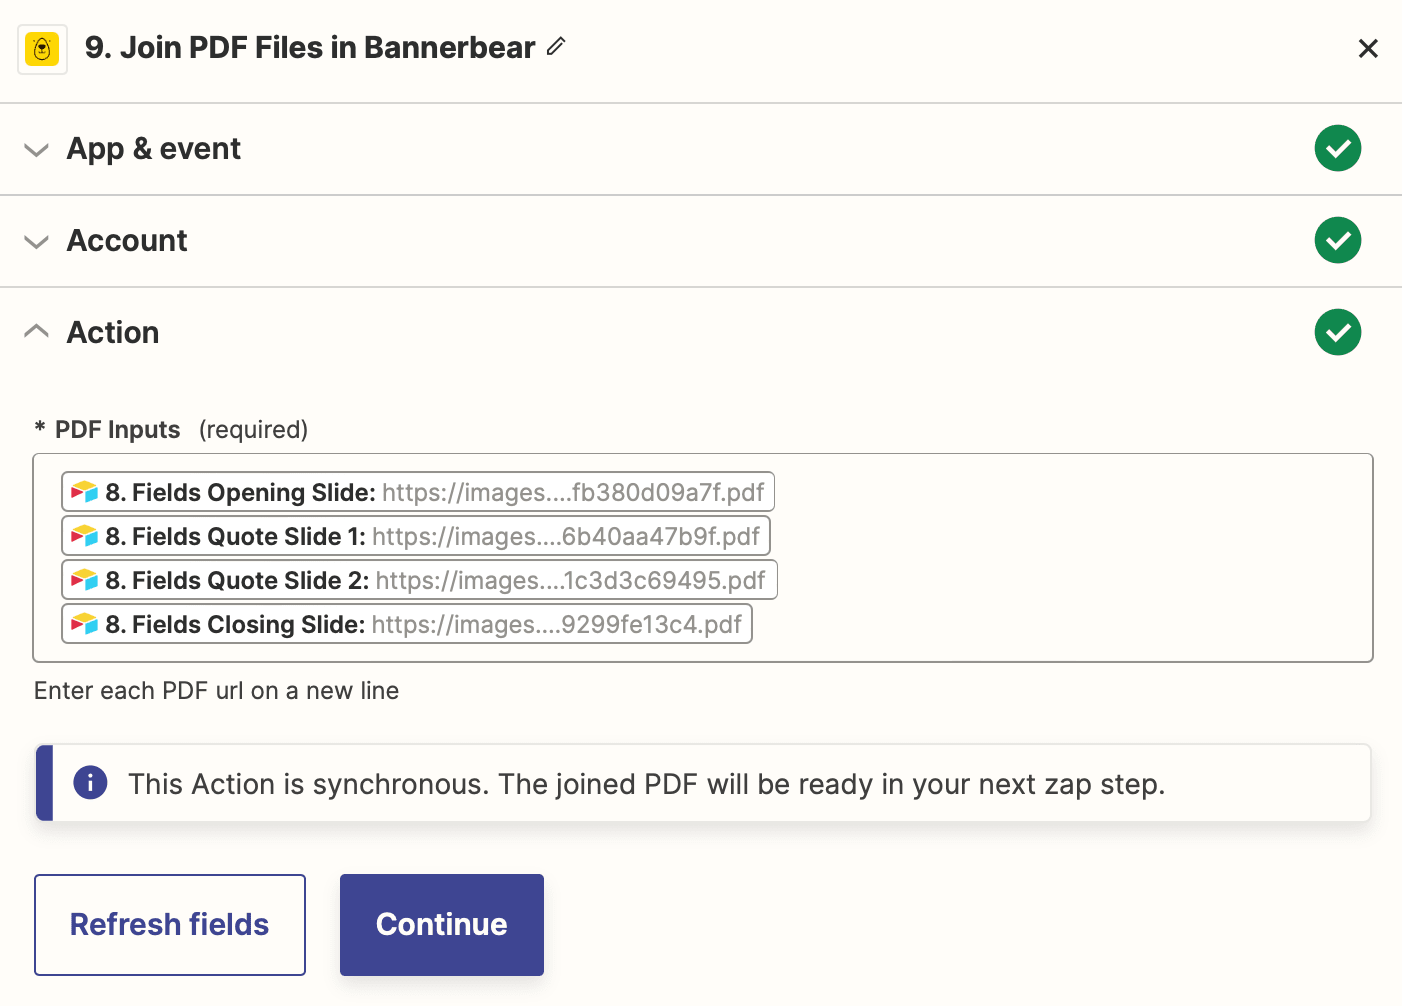Image resolution: width=1402 pixels, height=1006 pixels.
Task: Click the green checkmark beside Action
Action: (1337, 331)
